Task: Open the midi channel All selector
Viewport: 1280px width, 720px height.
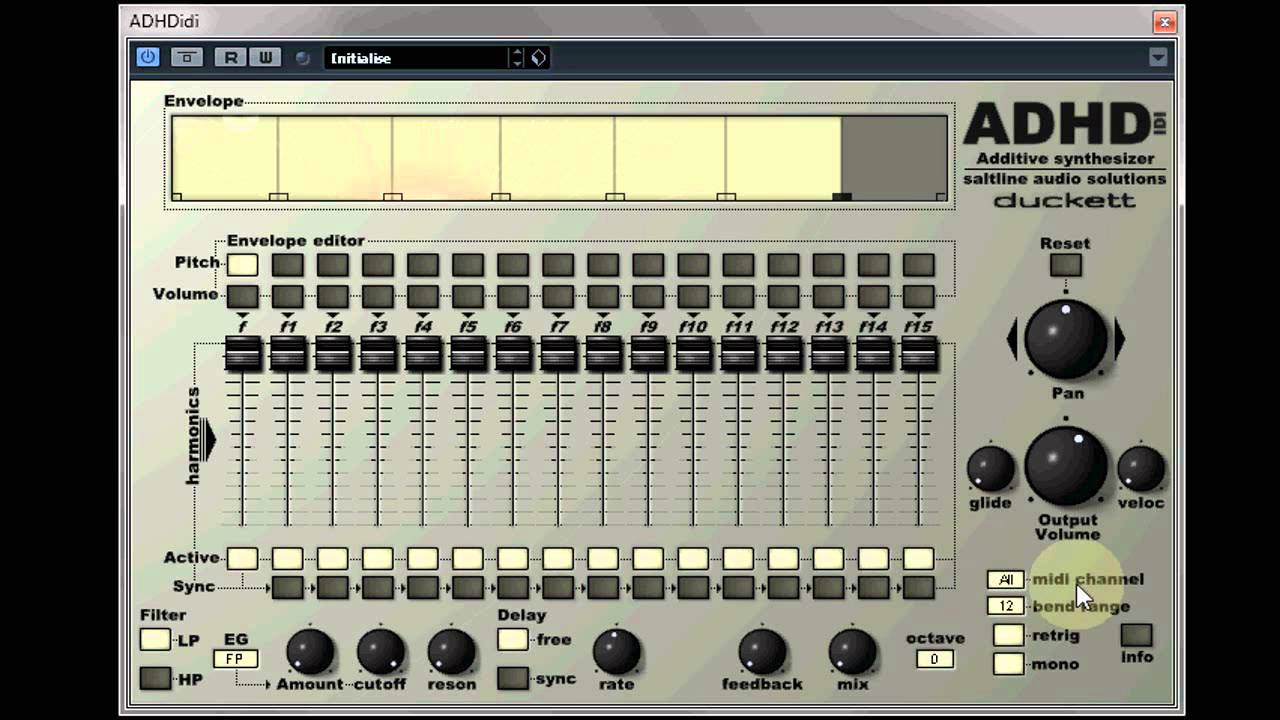Action: [1005, 580]
